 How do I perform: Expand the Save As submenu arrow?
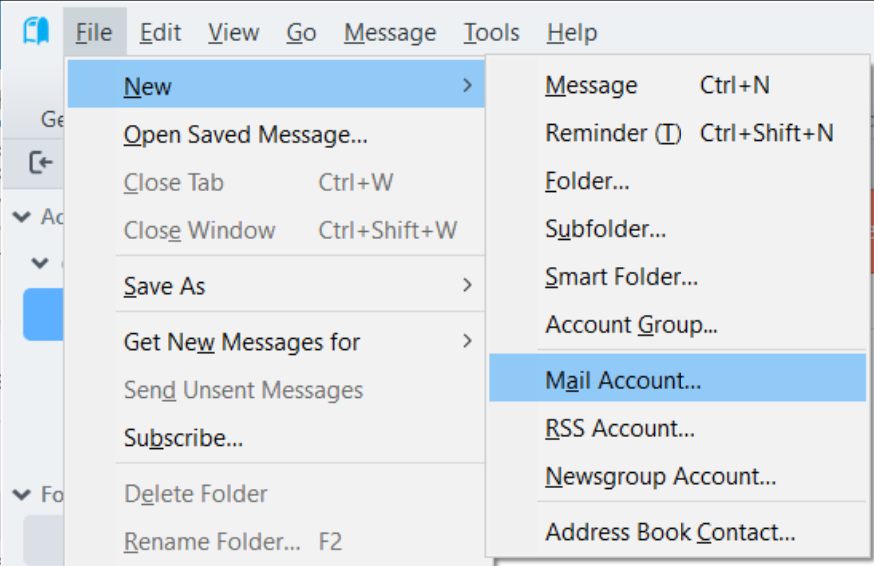[x=466, y=286]
